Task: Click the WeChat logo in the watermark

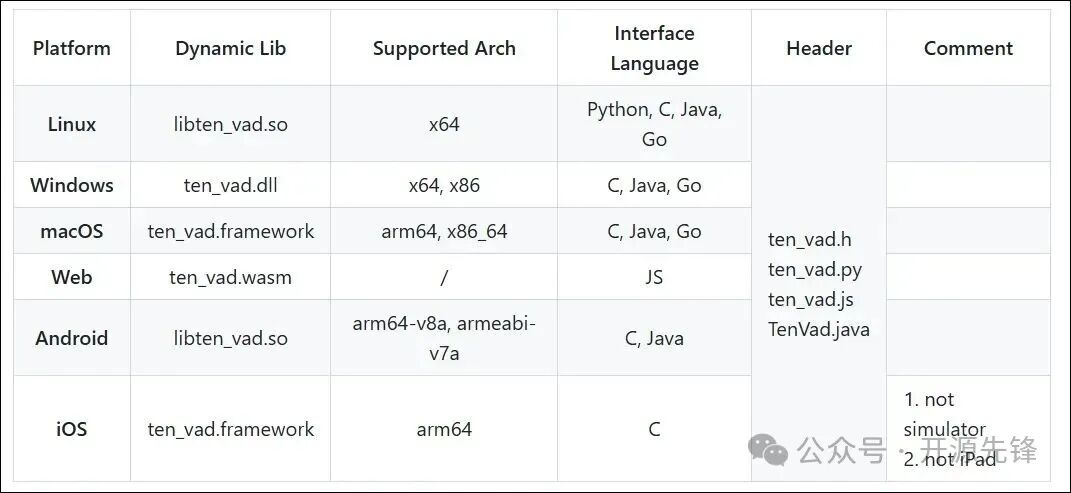Action: tap(769, 451)
